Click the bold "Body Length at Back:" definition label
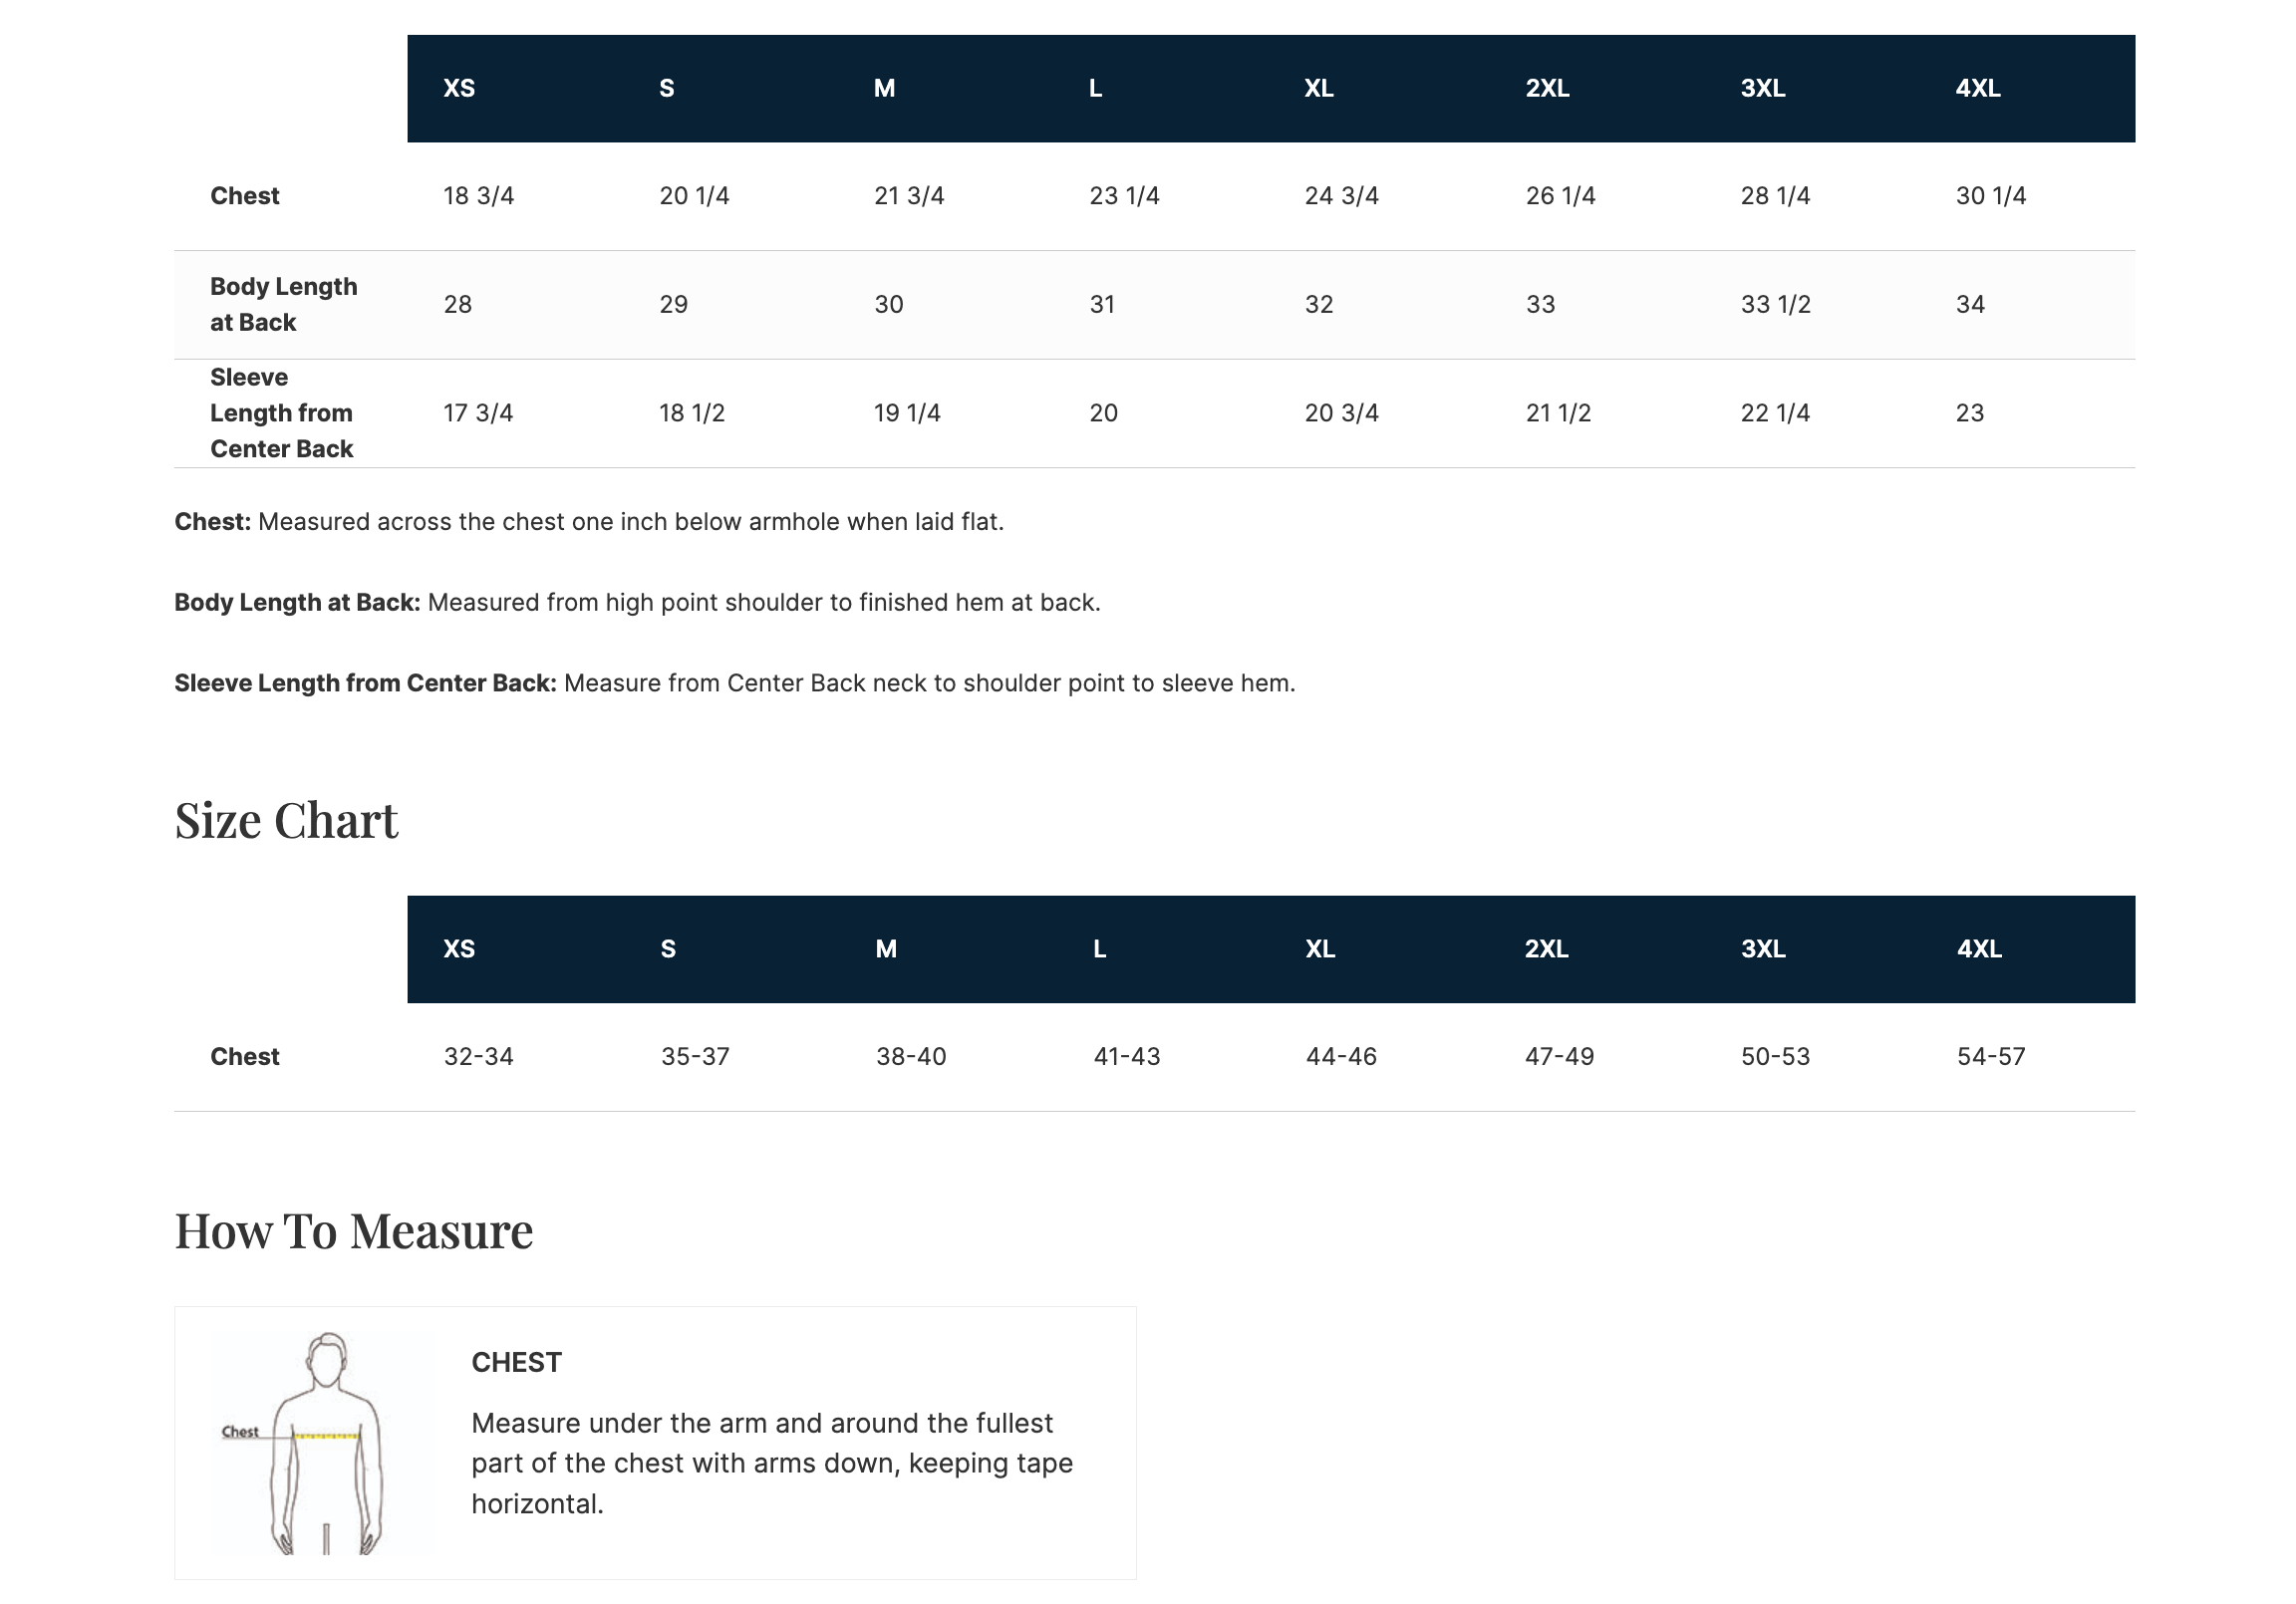This screenshot has height=1604, width=2296. coord(297,603)
